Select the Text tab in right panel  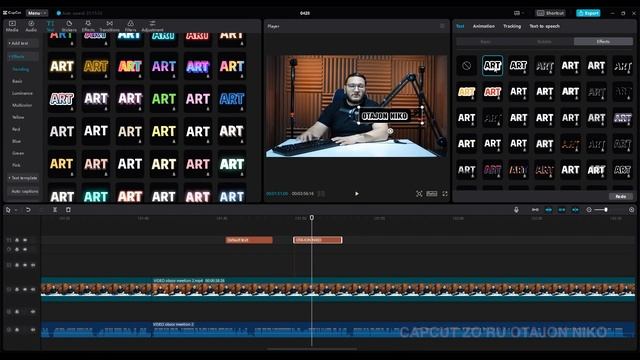click(x=460, y=26)
